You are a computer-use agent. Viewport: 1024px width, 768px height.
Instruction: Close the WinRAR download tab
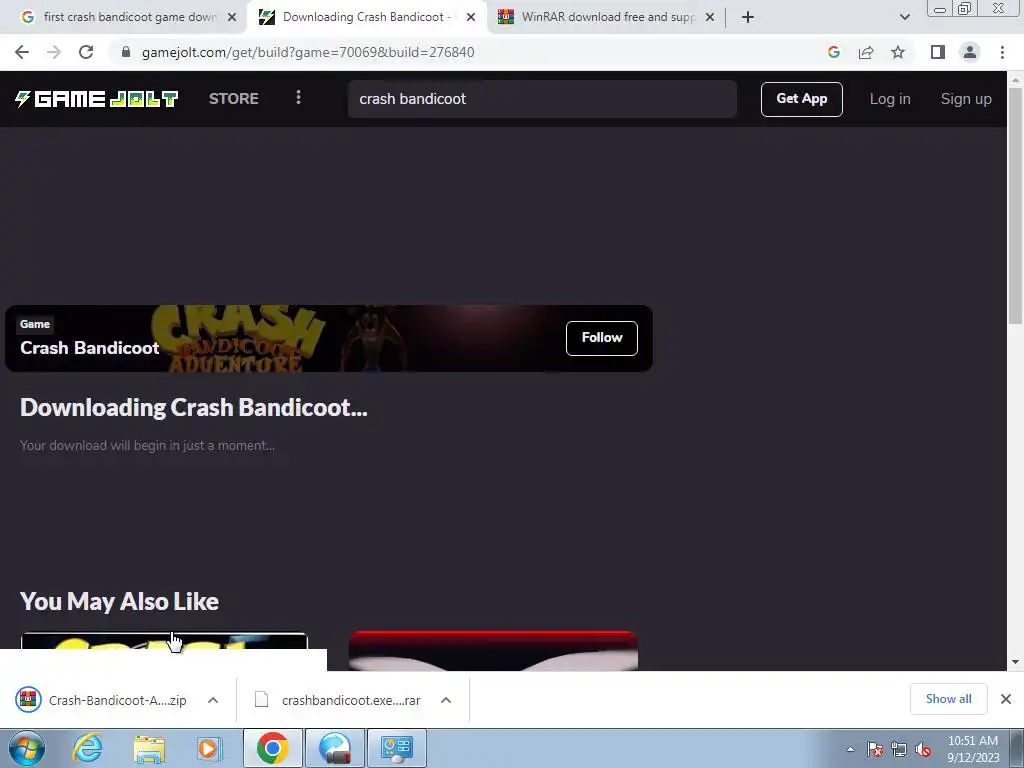(710, 17)
